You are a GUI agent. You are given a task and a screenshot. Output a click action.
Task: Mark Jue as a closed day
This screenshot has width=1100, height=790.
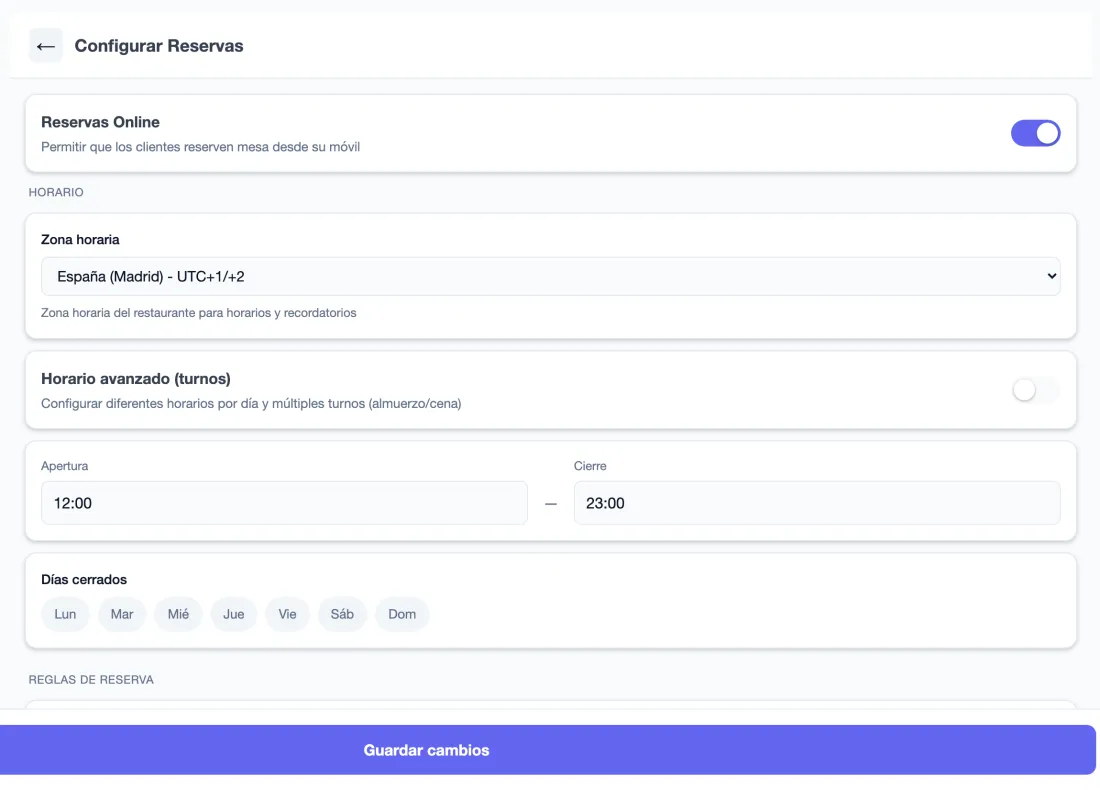click(234, 615)
